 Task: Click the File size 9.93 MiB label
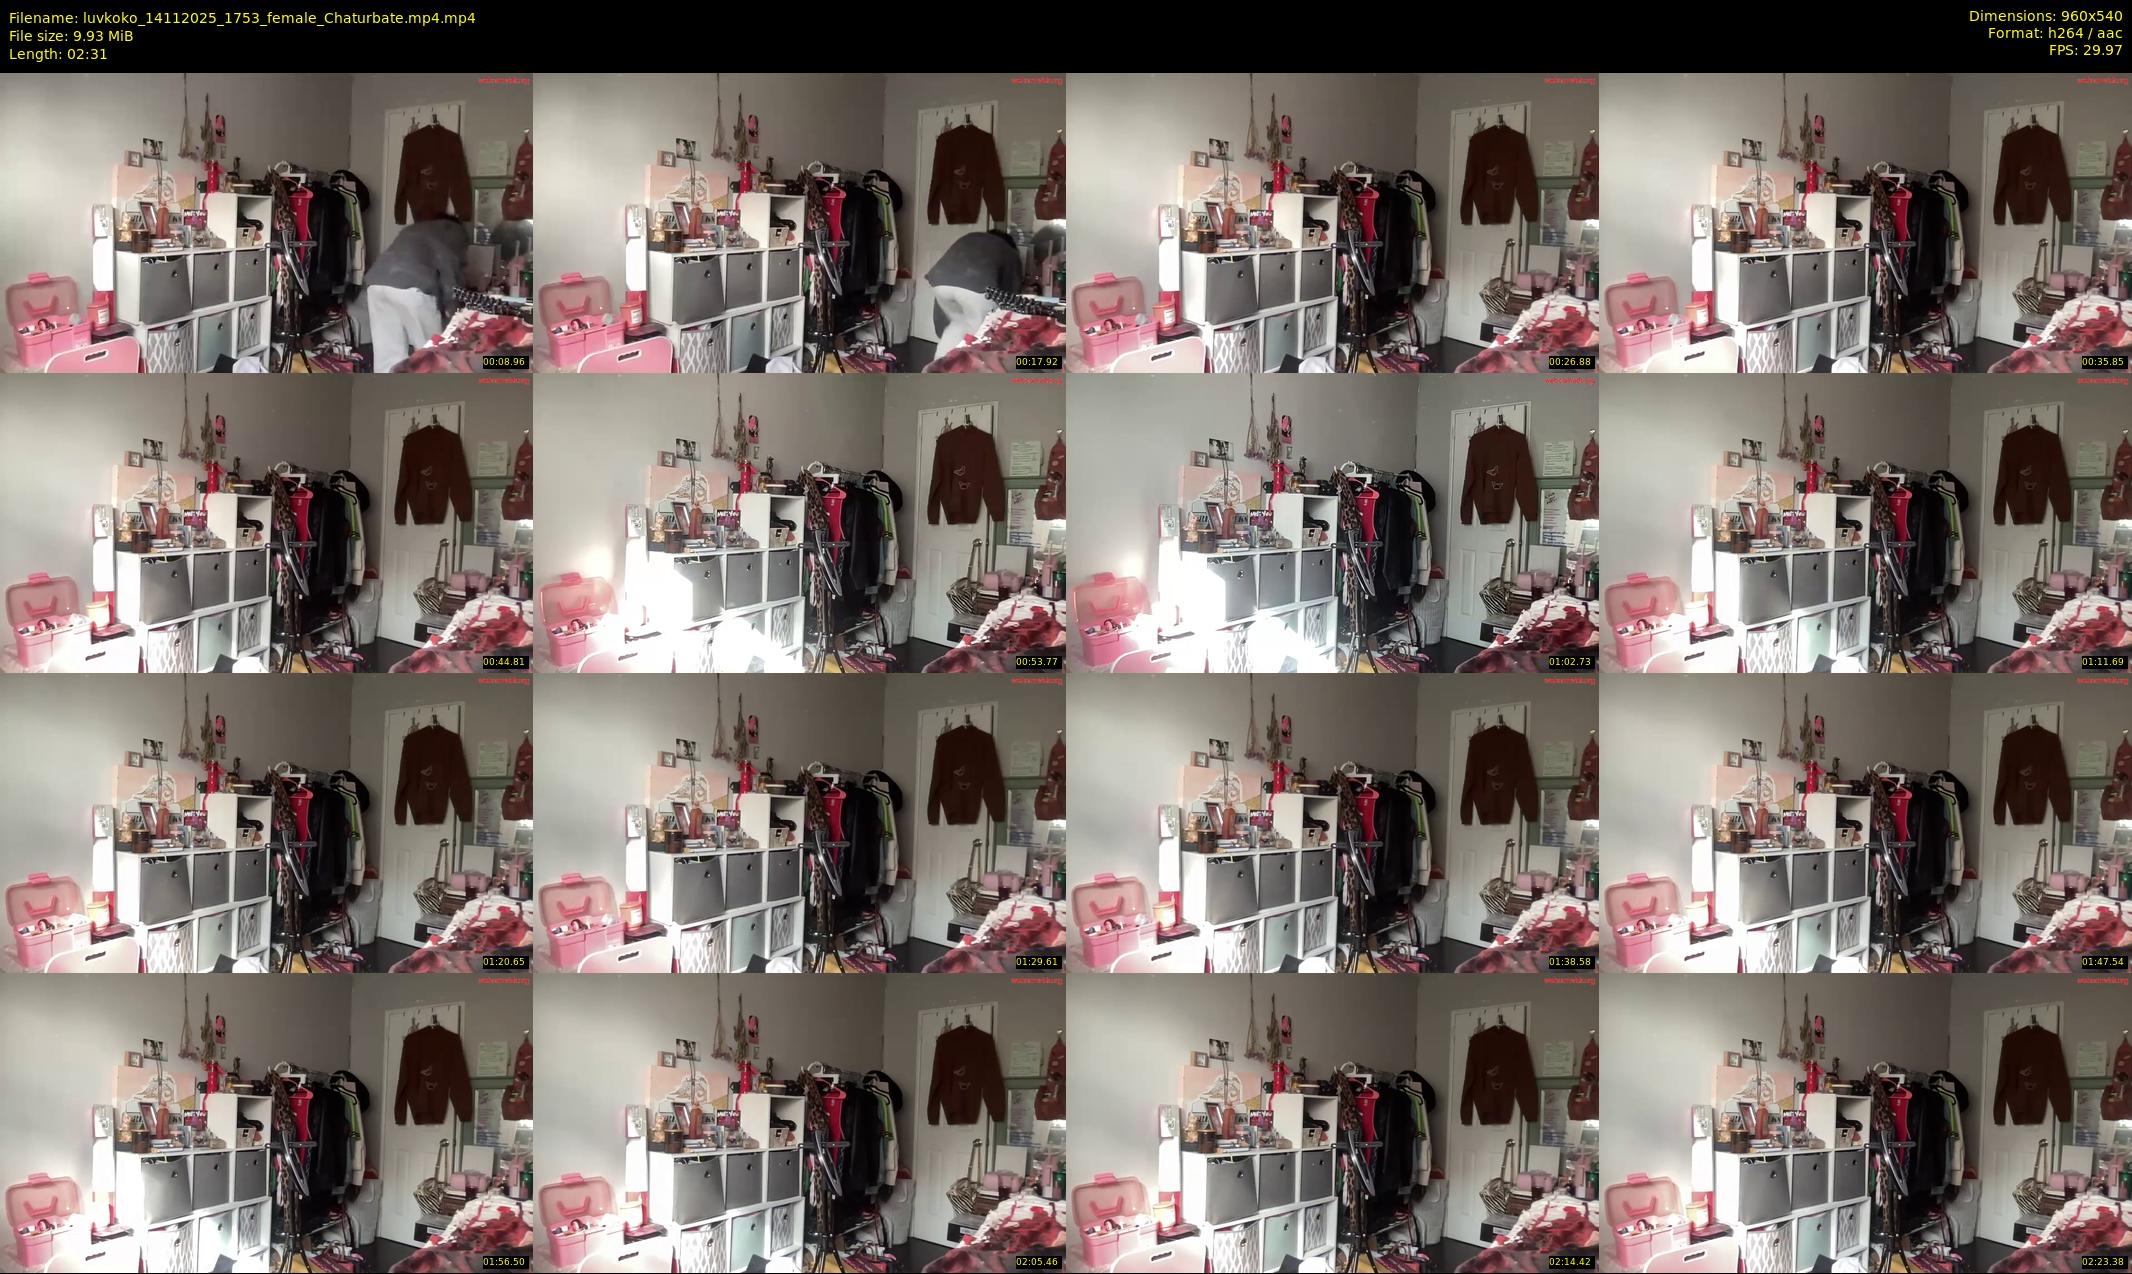(71, 36)
